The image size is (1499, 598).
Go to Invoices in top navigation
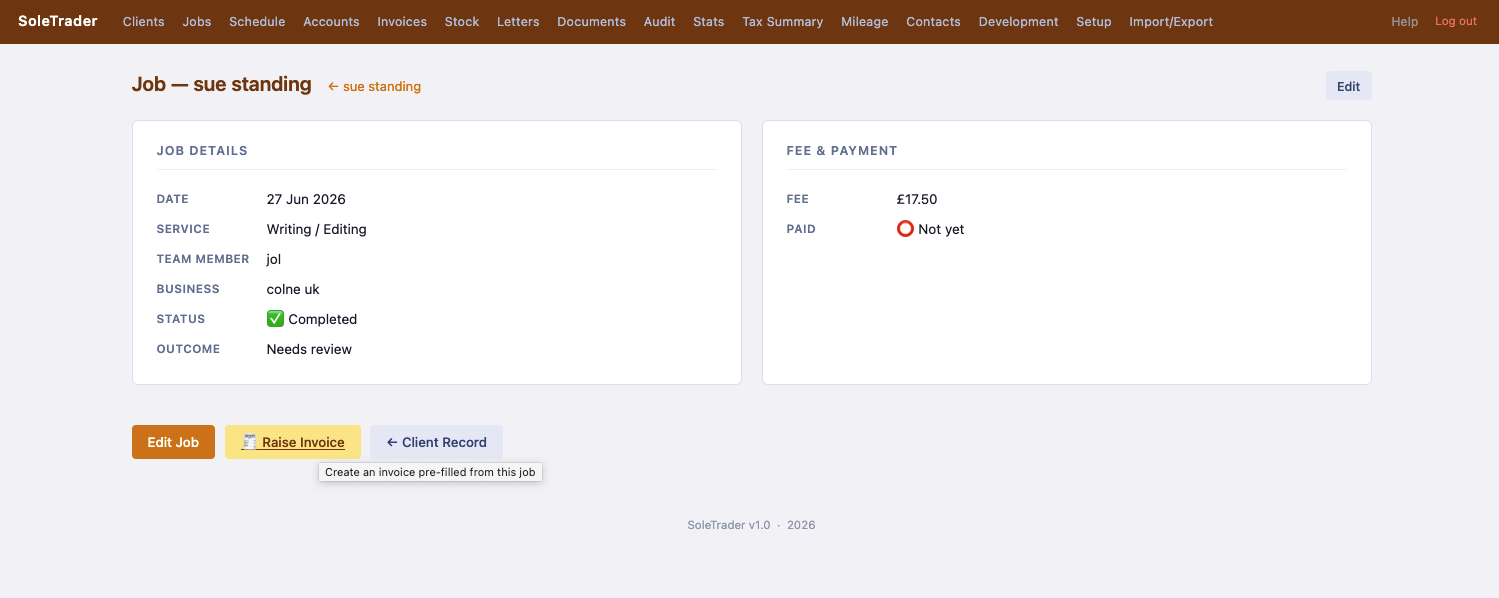[402, 22]
